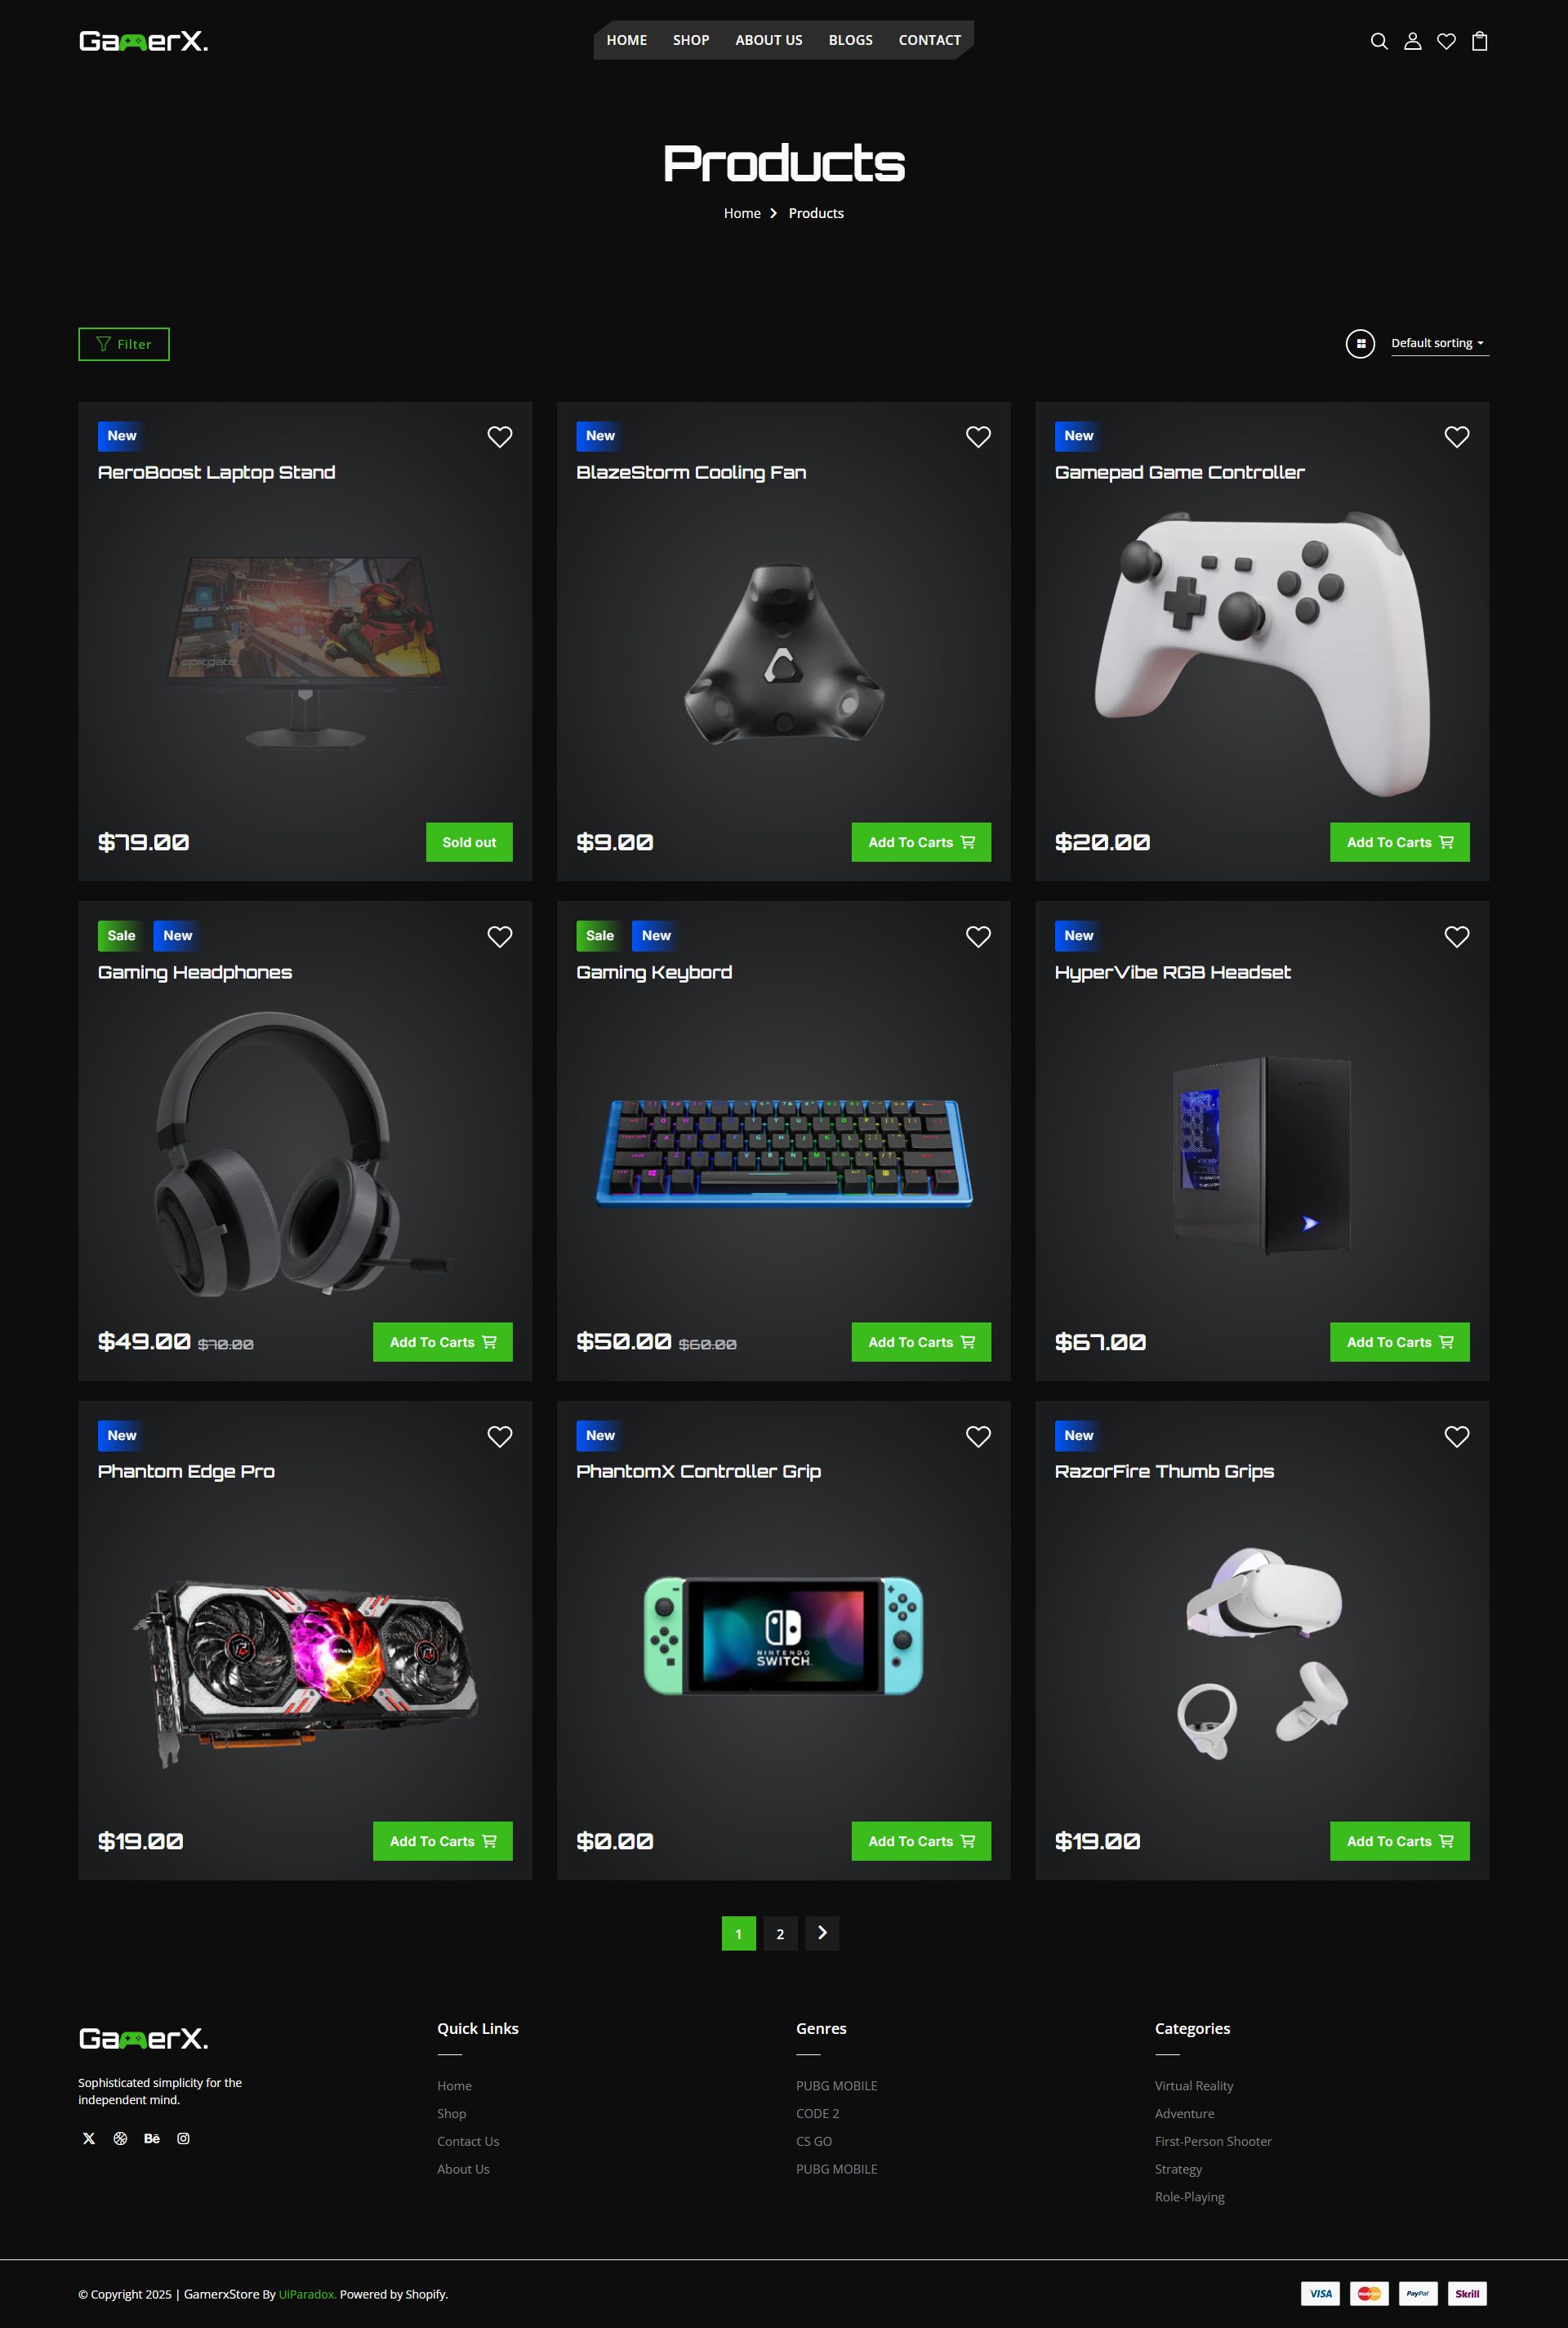Toggle wishlist heart on Gaming Headphones

(x=500, y=937)
